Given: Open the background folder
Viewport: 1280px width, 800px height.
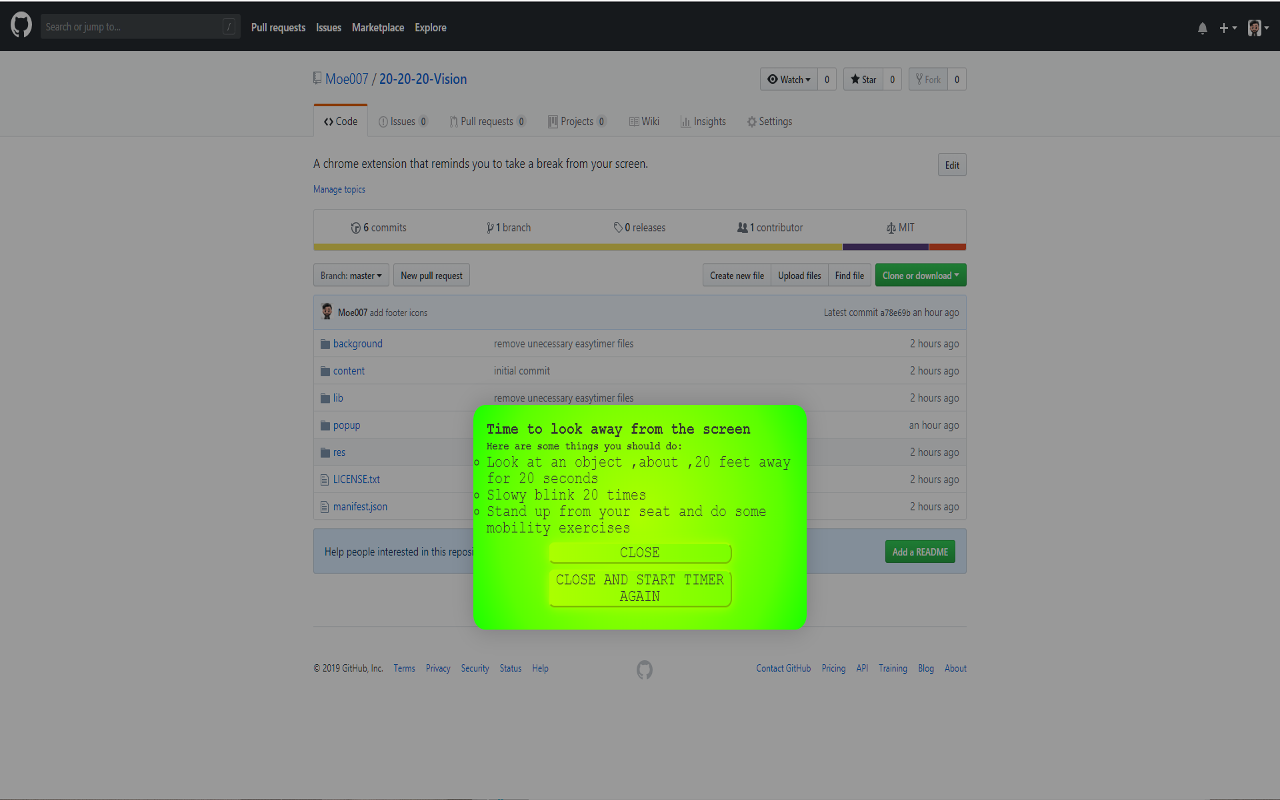Looking at the screenshot, I should [x=358, y=344].
